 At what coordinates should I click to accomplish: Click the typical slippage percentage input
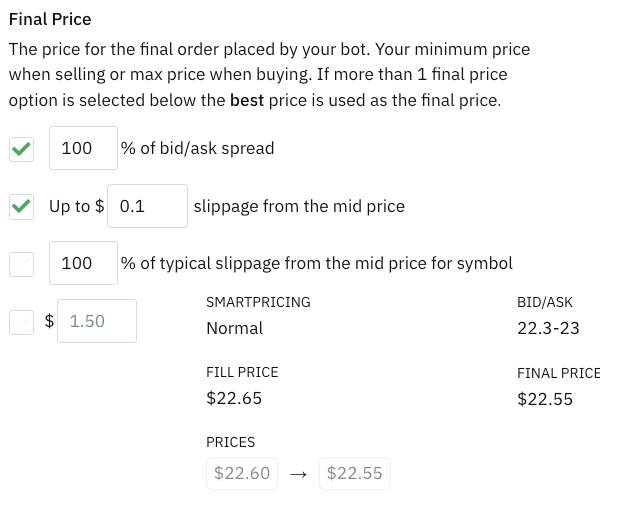[x=83, y=263]
